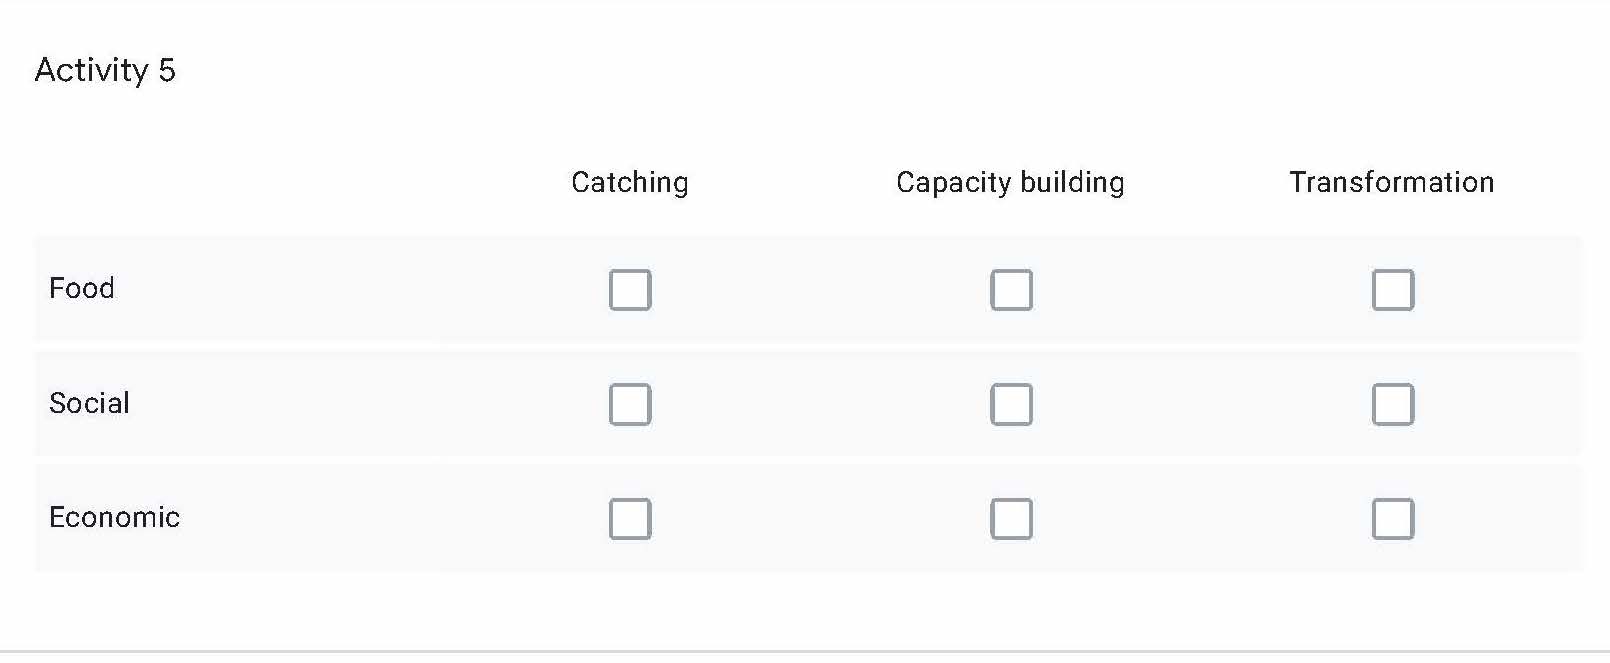
Task: Click the Economic row label
Action: tap(115, 517)
